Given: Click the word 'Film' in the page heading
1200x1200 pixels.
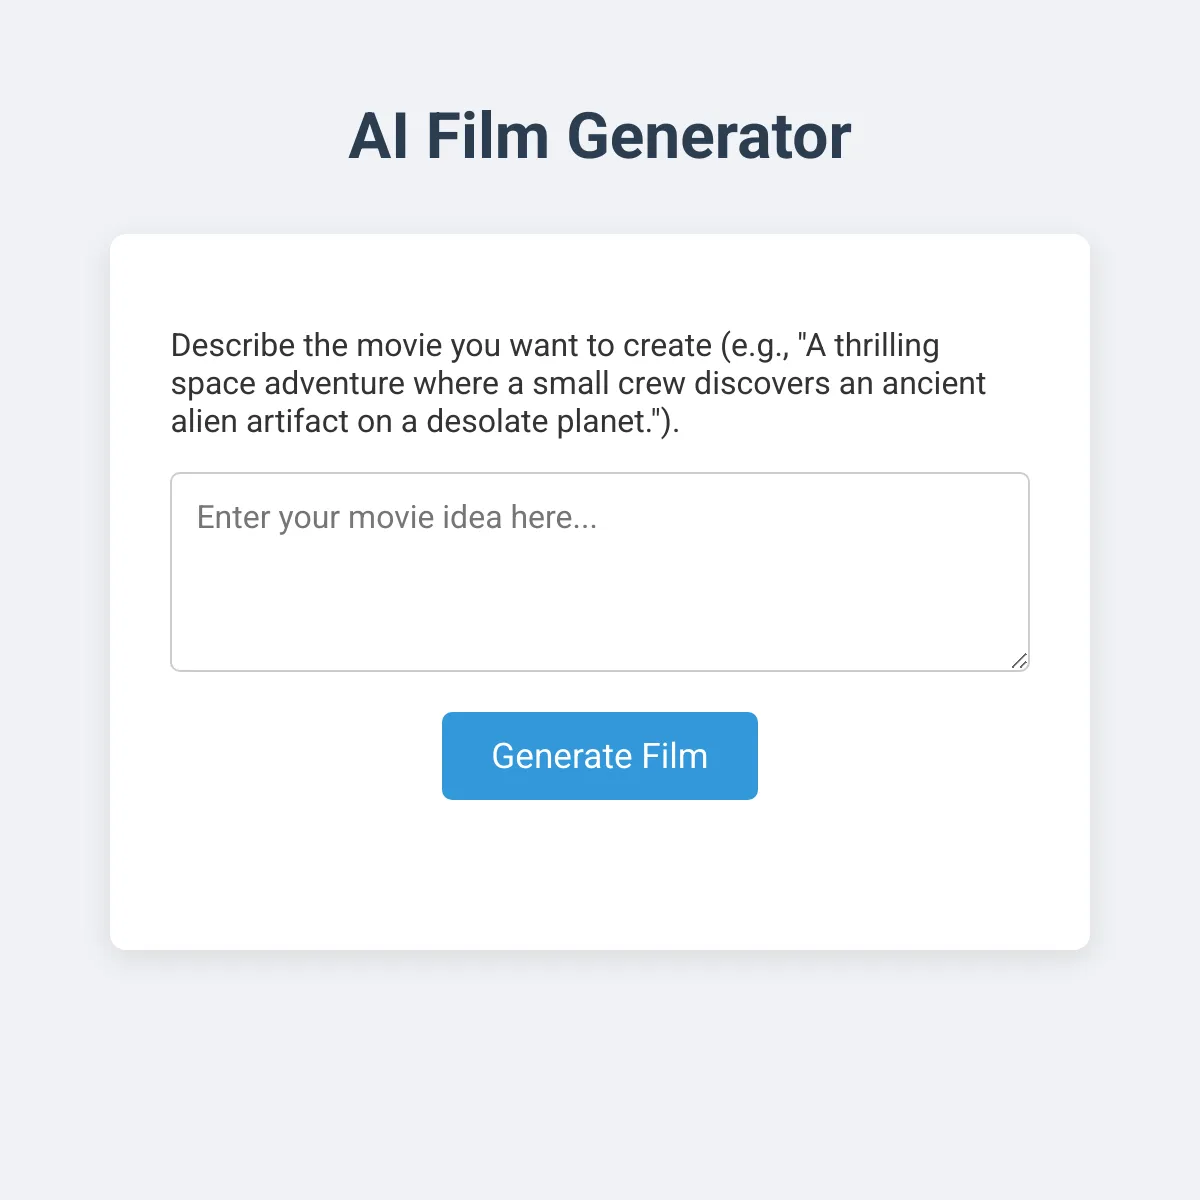Looking at the screenshot, I should coord(488,136).
